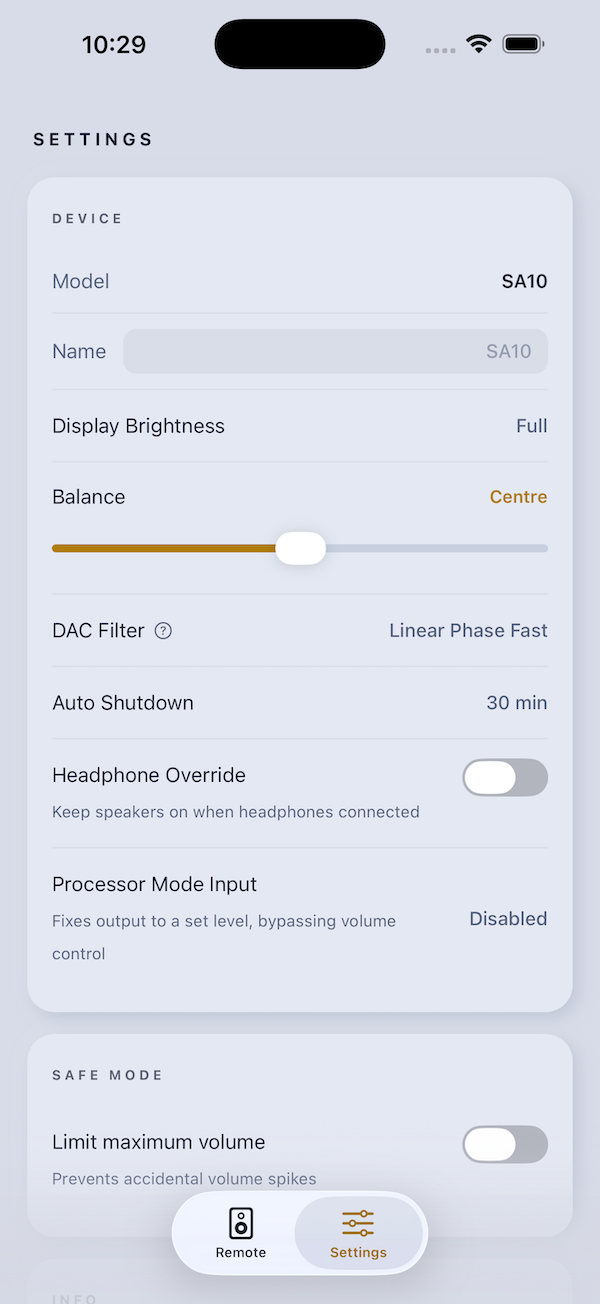Open the Processor Mode Input marked Disabled
This screenshot has width=600, height=1304.
coord(508,918)
